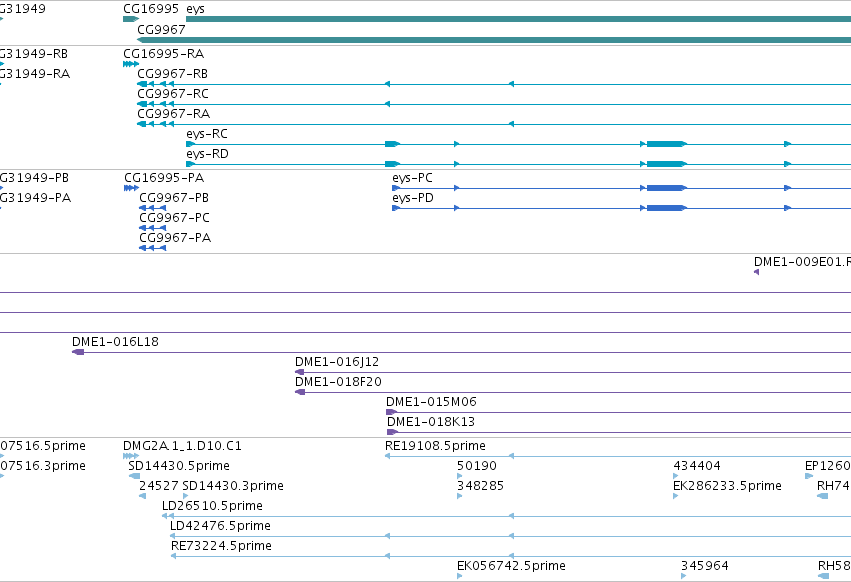This screenshot has height=582, width=851.
Task: Select the DME1-018K13 clone label
Action: (x=430, y=422)
